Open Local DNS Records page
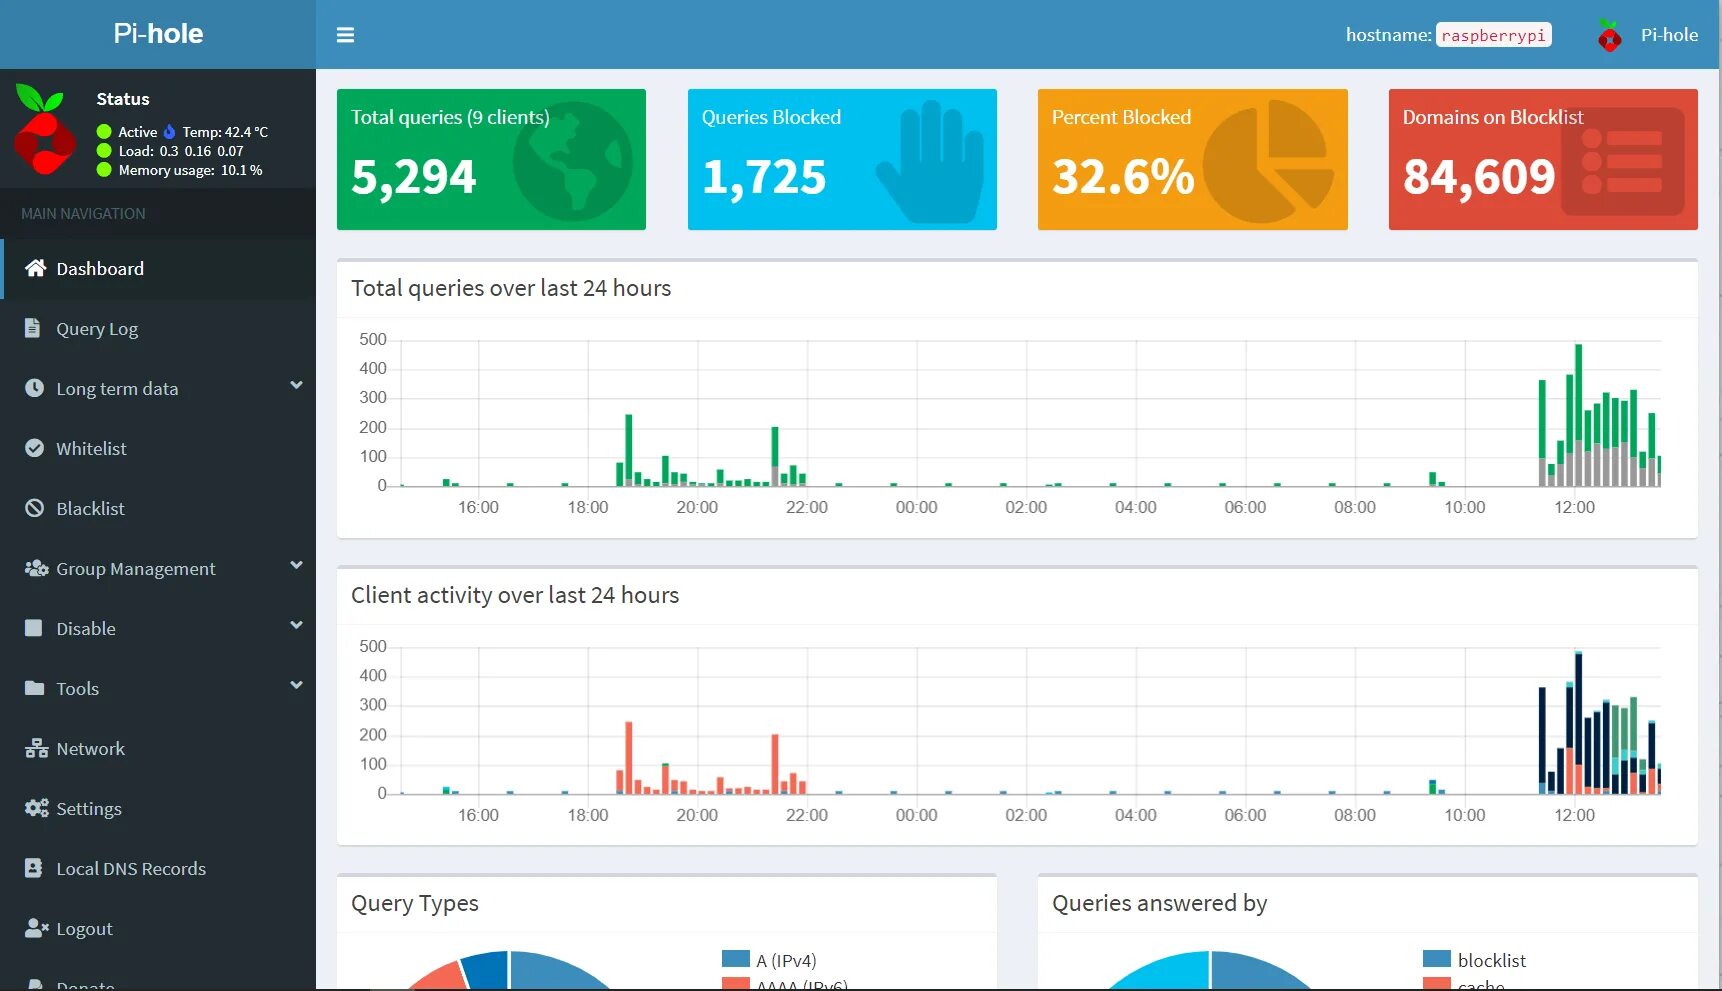The height and width of the screenshot is (991, 1722). (x=158, y=868)
